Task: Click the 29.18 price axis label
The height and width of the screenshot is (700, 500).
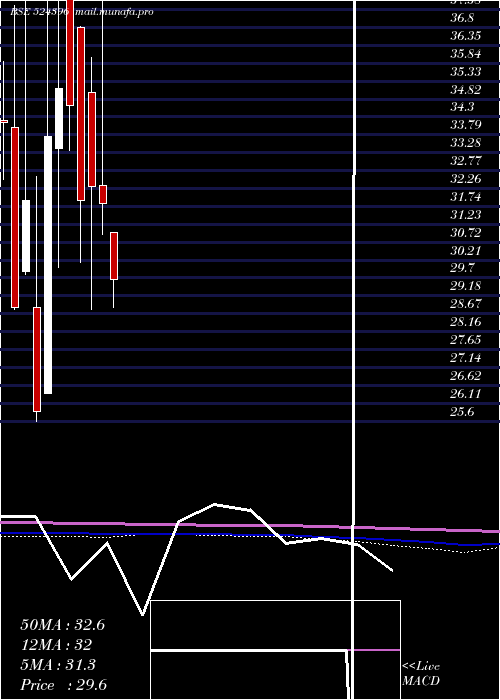Action: coord(466,286)
